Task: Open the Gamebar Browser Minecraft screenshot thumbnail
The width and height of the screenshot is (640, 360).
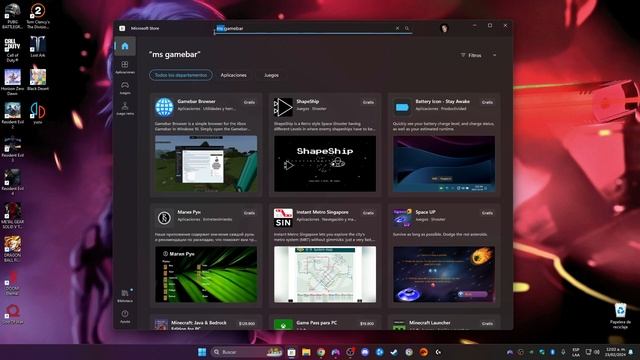Action: click(206, 164)
